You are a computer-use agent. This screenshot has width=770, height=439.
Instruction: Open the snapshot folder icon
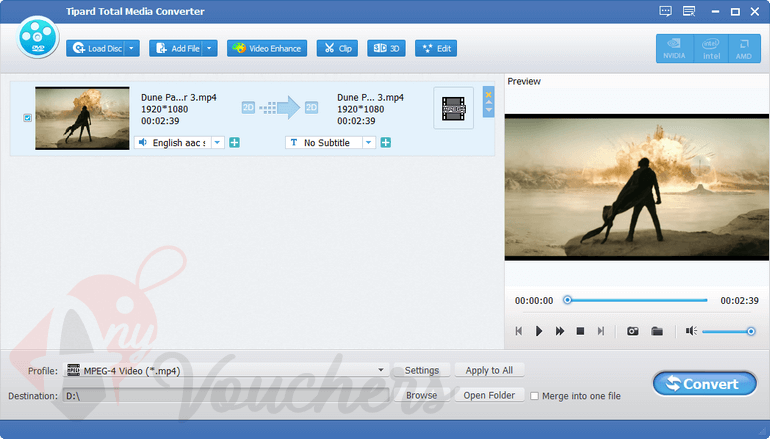(x=657, y=331)
